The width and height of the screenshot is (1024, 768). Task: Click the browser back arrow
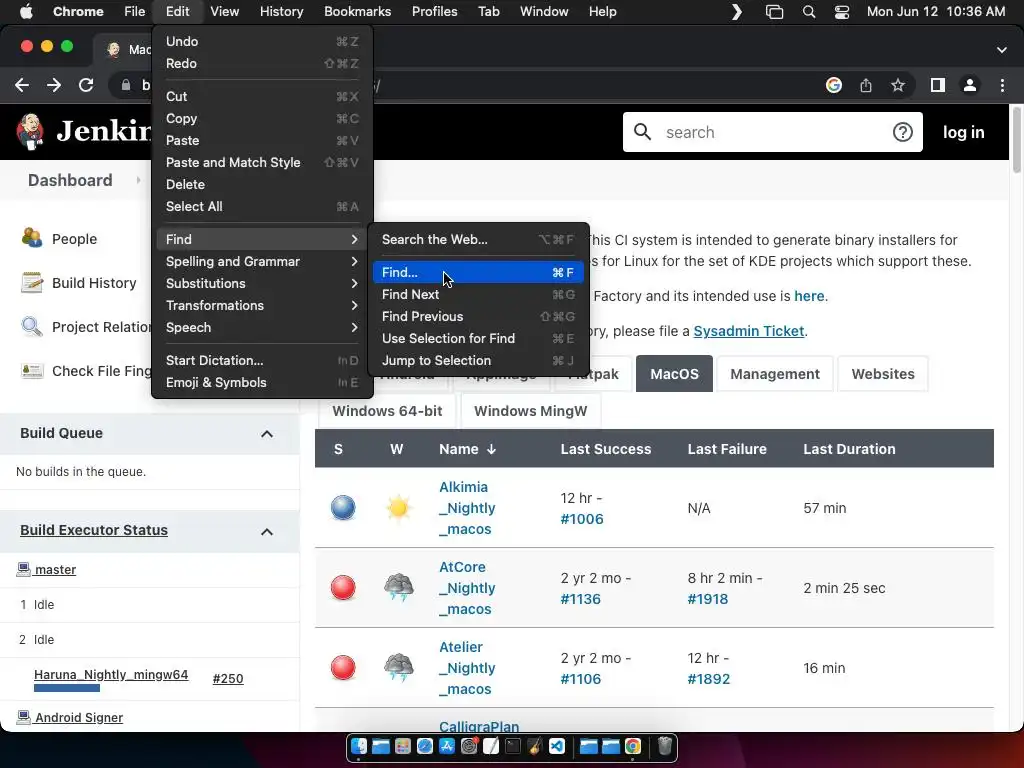click(22, 85)
